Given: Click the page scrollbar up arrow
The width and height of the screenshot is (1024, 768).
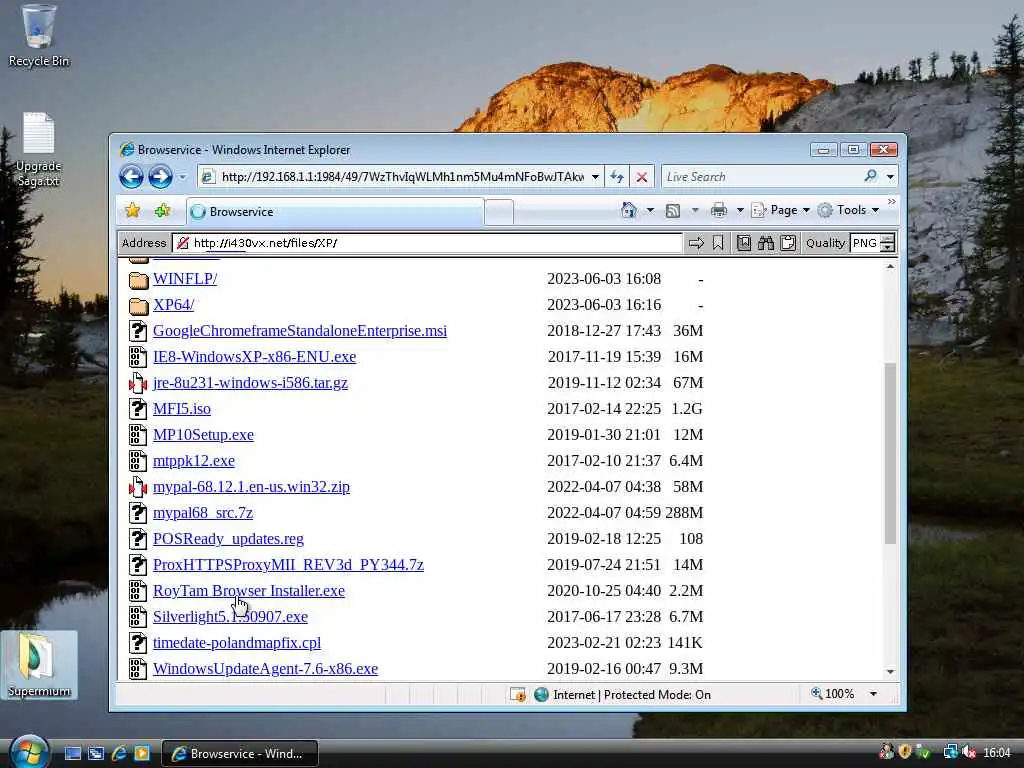Looking at the screenshot, I should tap(890, 266).
